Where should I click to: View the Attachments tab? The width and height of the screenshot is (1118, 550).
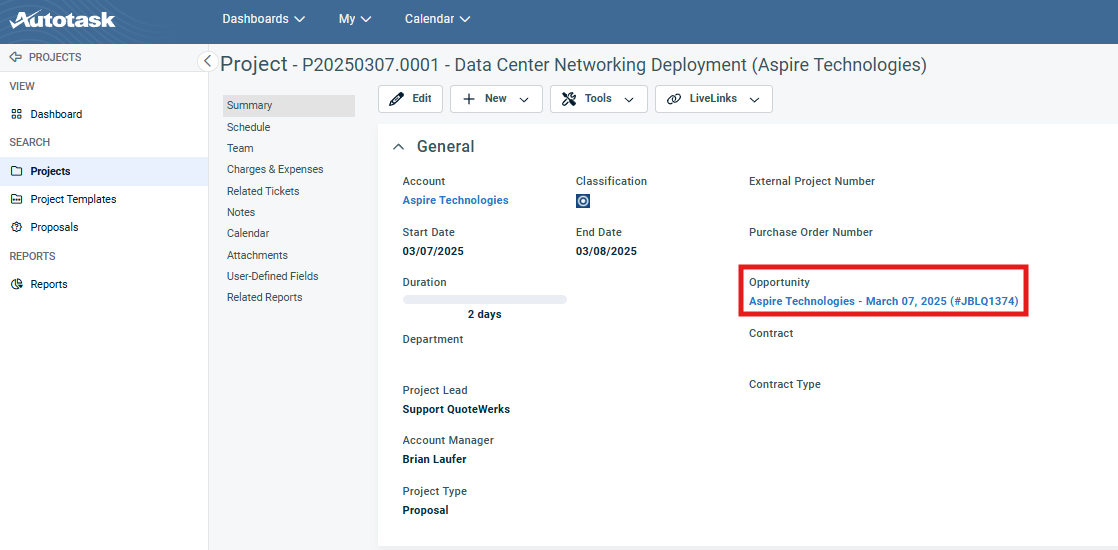point(257,255)
